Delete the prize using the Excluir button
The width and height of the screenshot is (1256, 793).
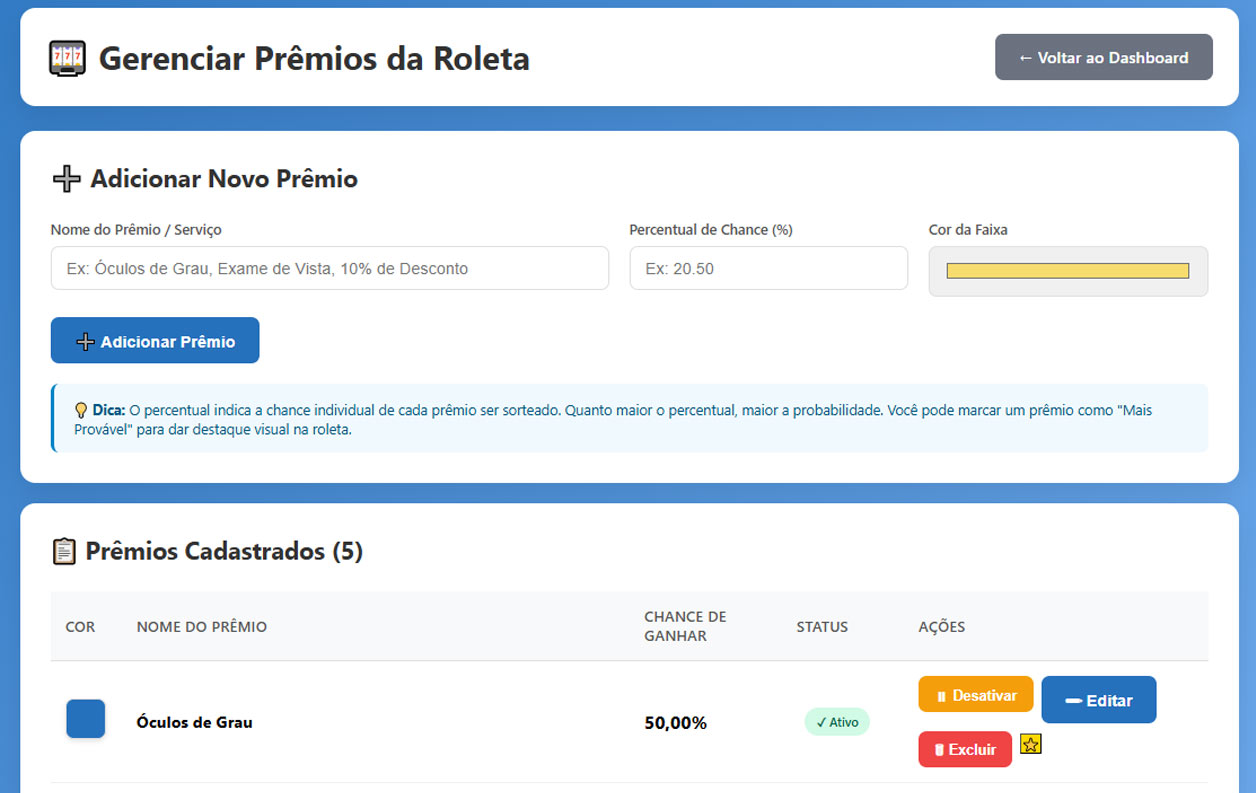pos(964,749)
